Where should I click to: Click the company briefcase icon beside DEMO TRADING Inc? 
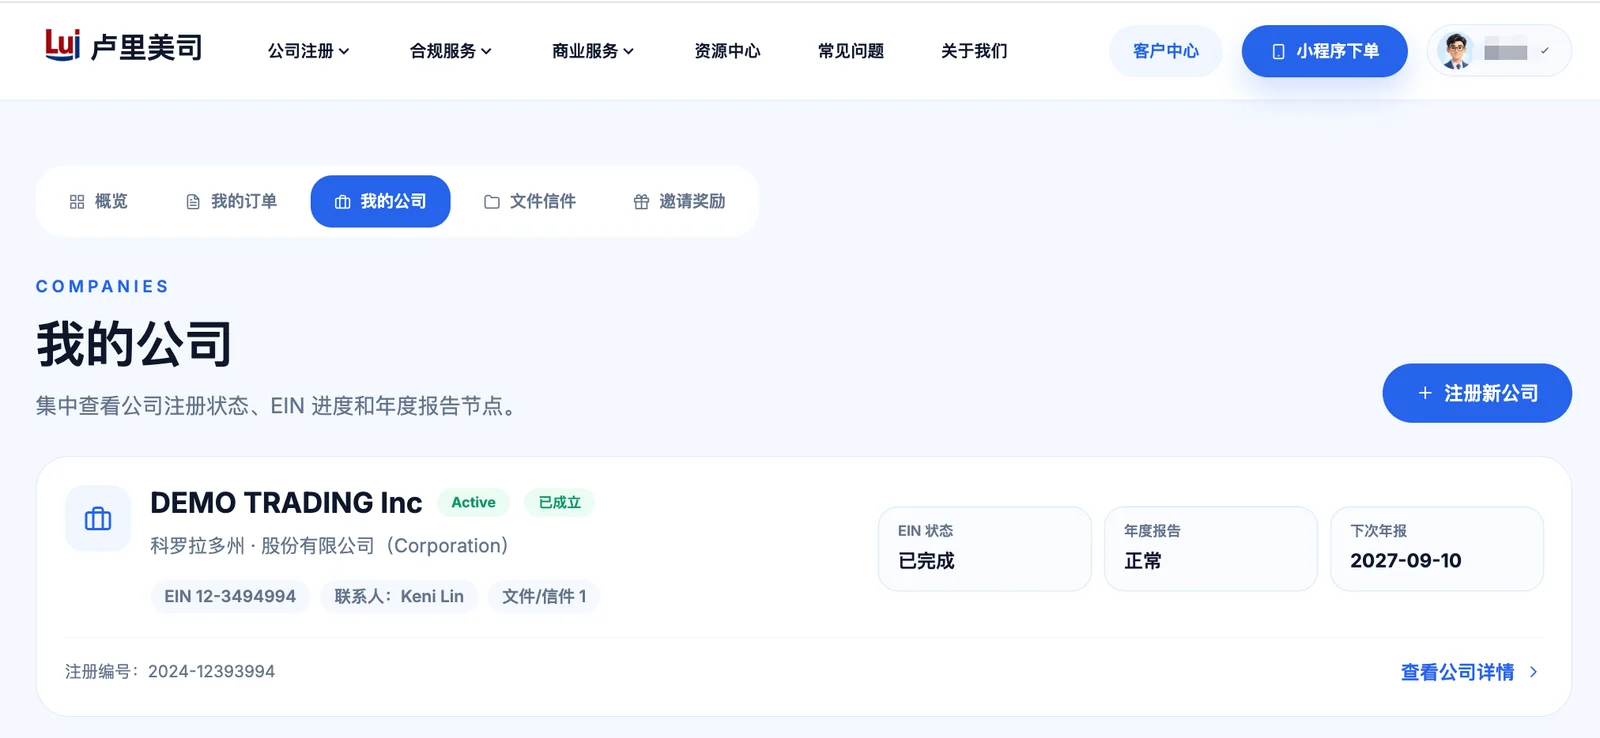(x=98, y=519)
